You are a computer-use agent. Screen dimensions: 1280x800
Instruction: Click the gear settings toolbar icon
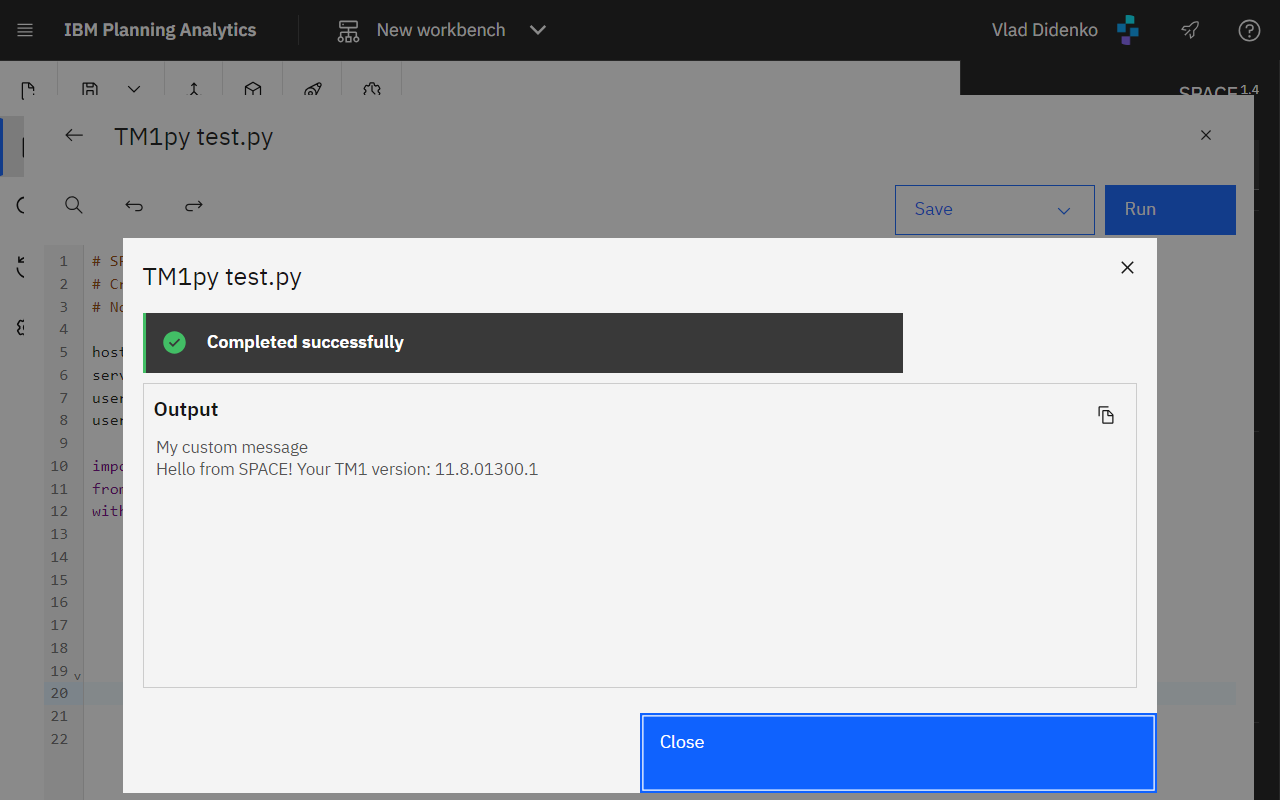pos(372,89)
